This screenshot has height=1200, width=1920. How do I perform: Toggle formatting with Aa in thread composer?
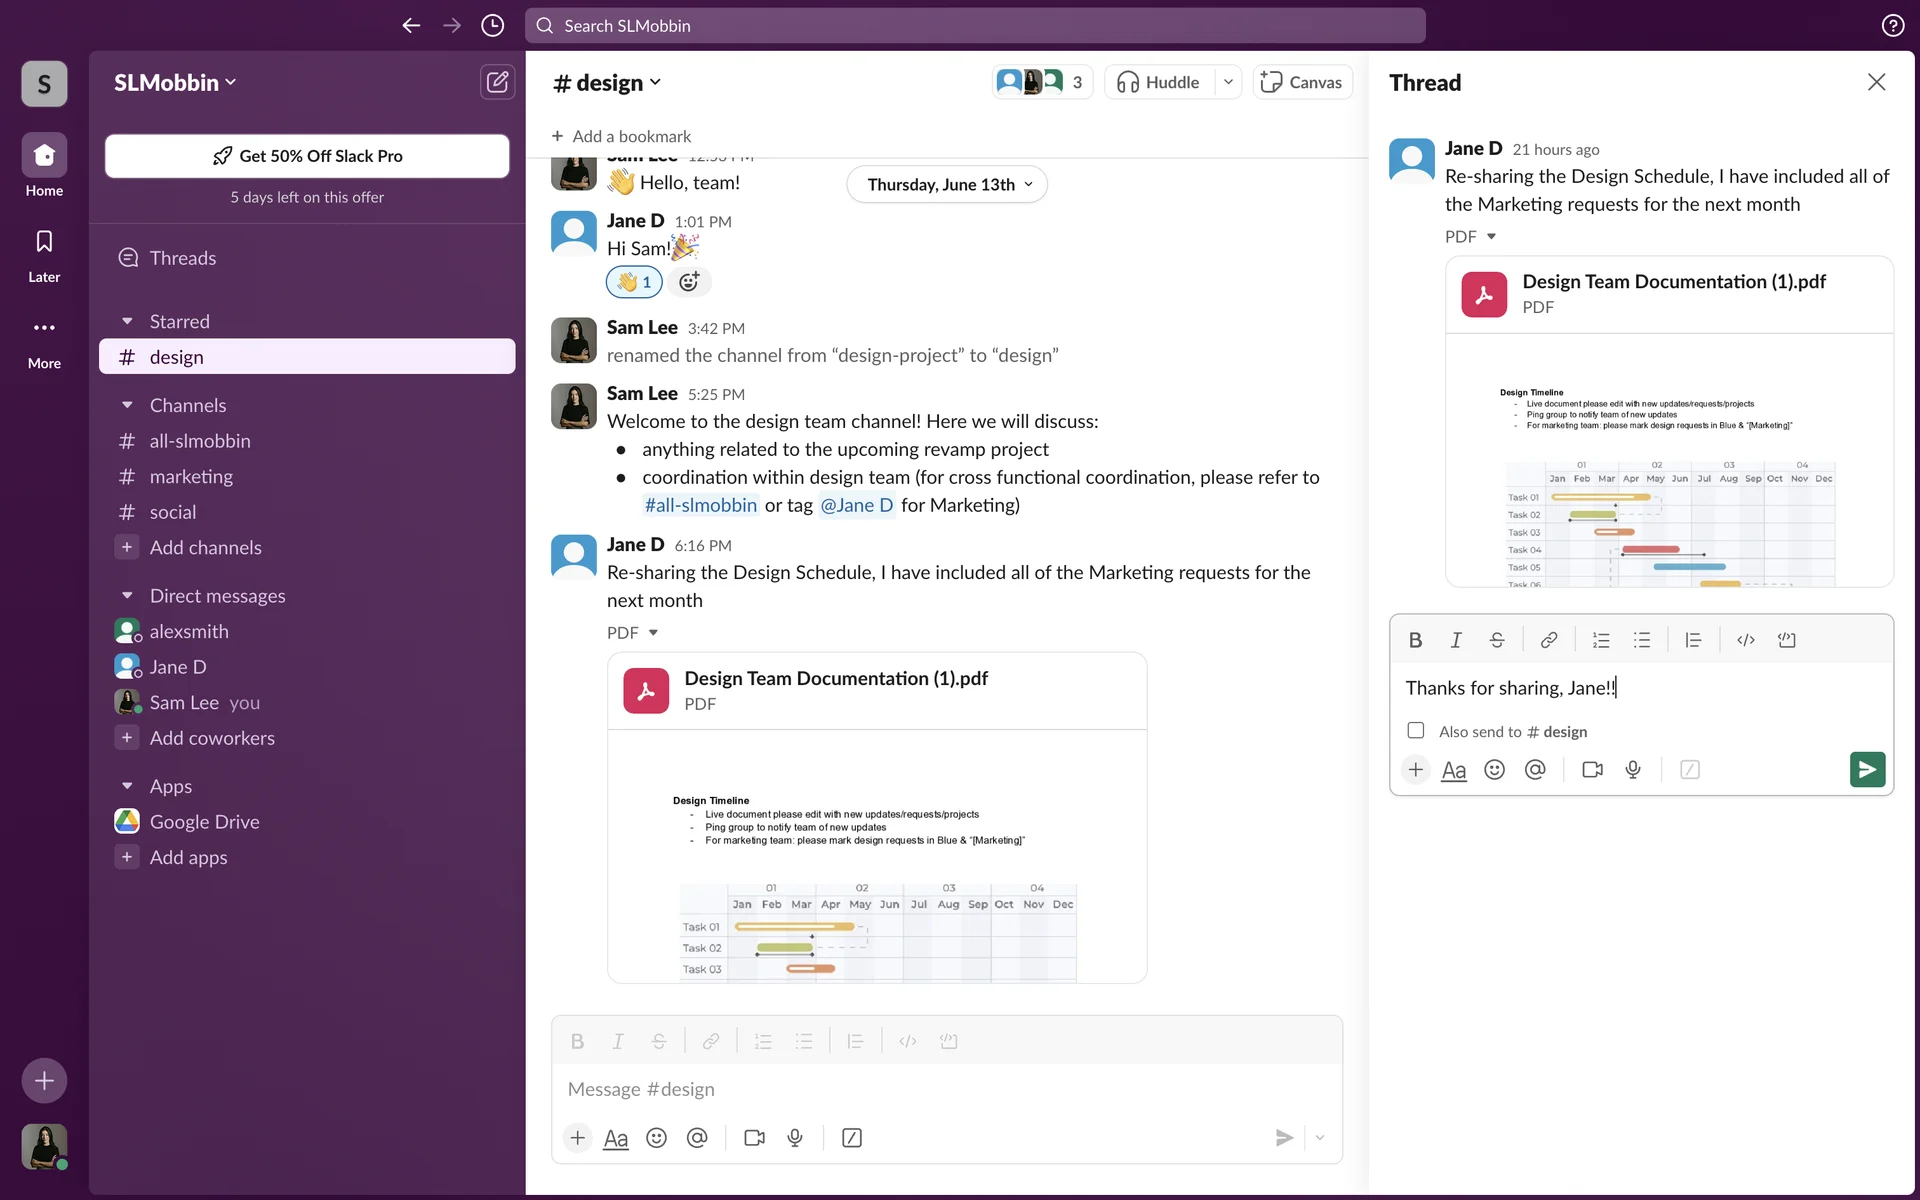tap(1453, 769)
